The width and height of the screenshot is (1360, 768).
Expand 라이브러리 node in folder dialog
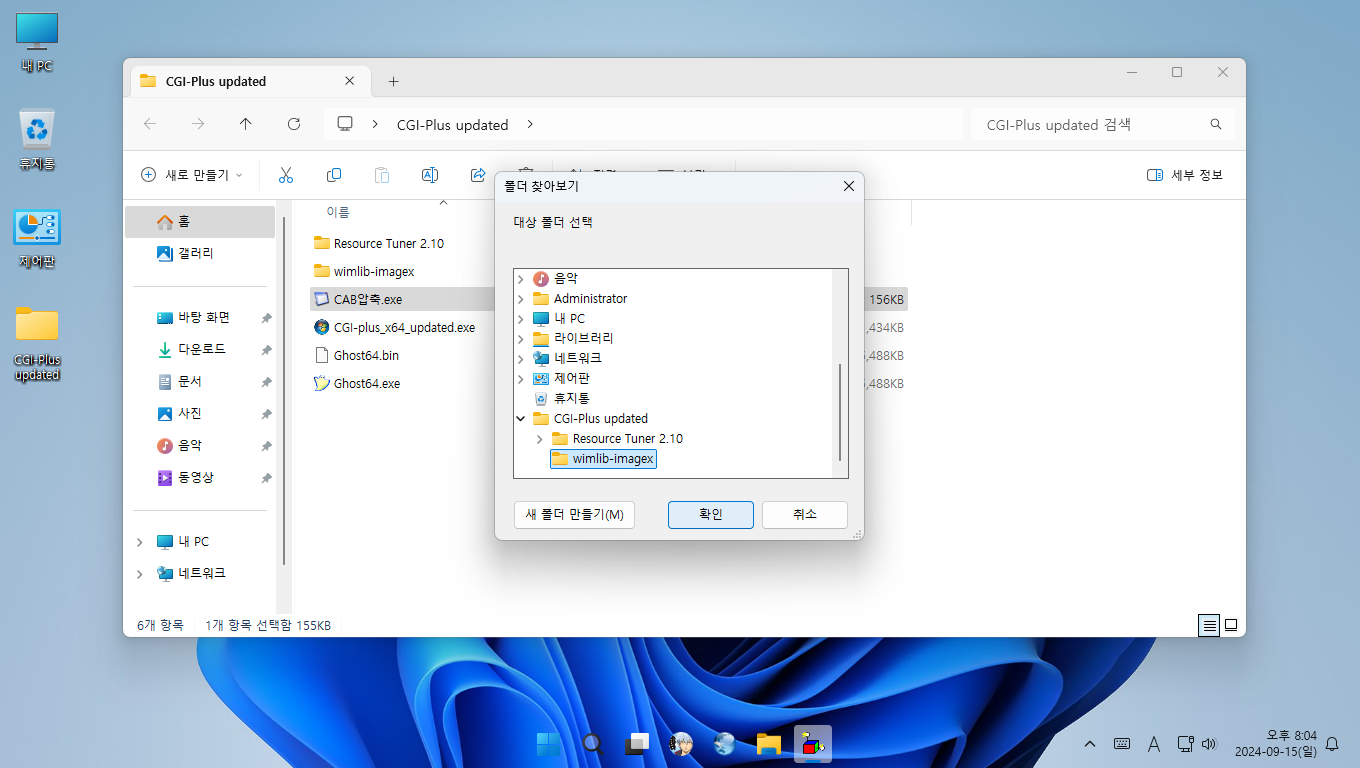521,339
